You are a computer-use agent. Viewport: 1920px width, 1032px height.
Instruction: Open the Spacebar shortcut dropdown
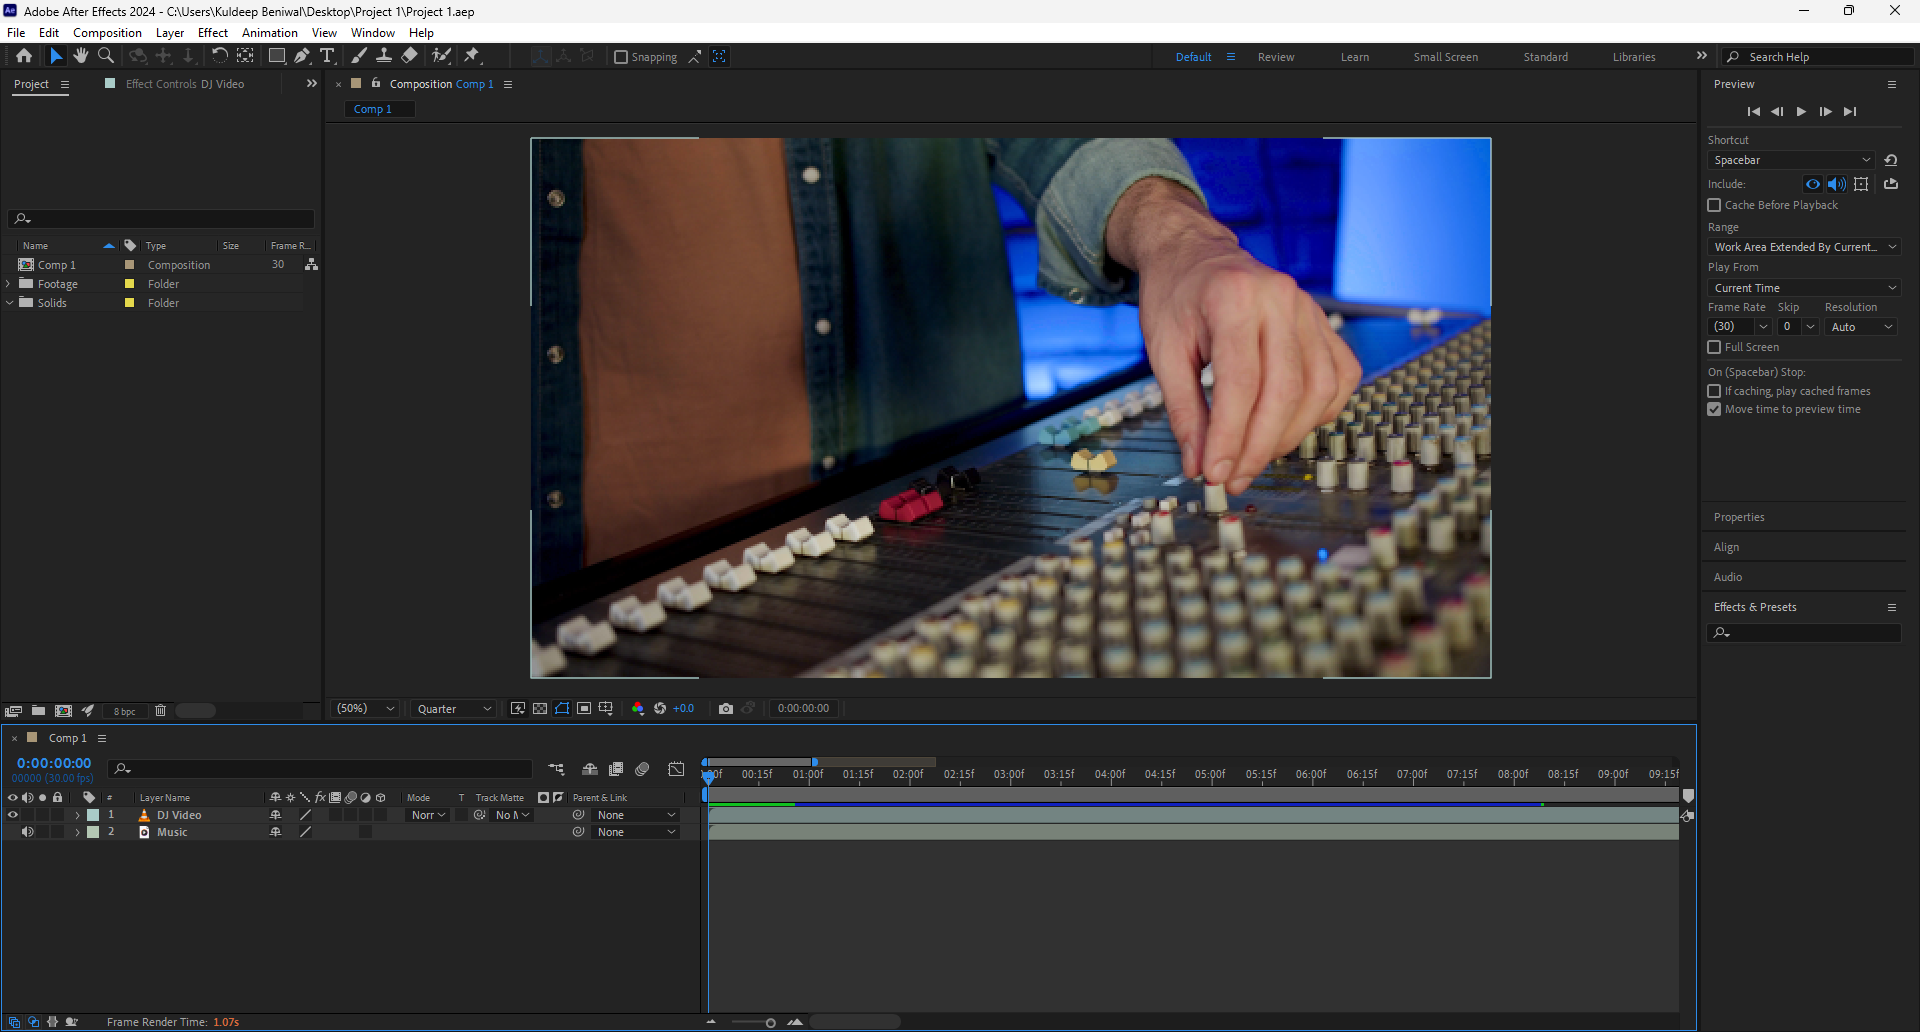[1791, 160]
